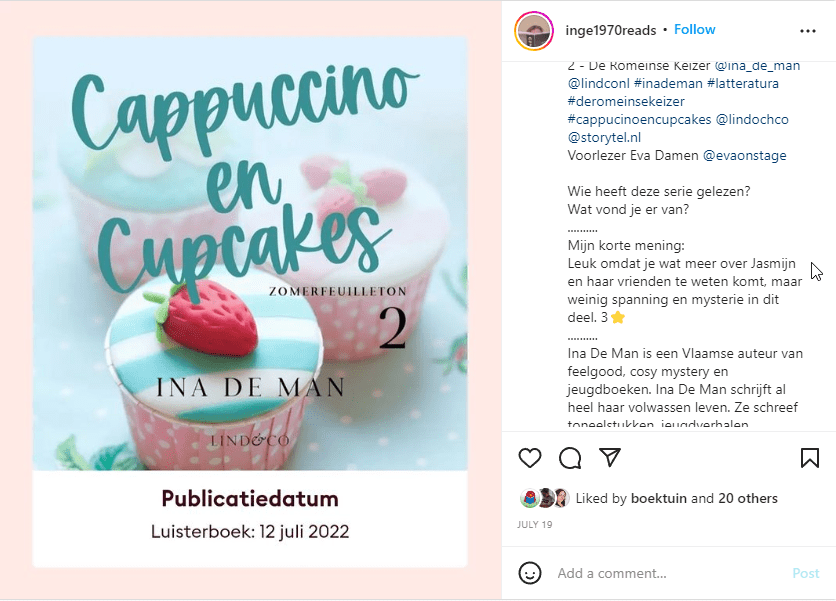Screen dimensions: 836x601
Task: Like the post with heart icon
Action: (529, 458)
